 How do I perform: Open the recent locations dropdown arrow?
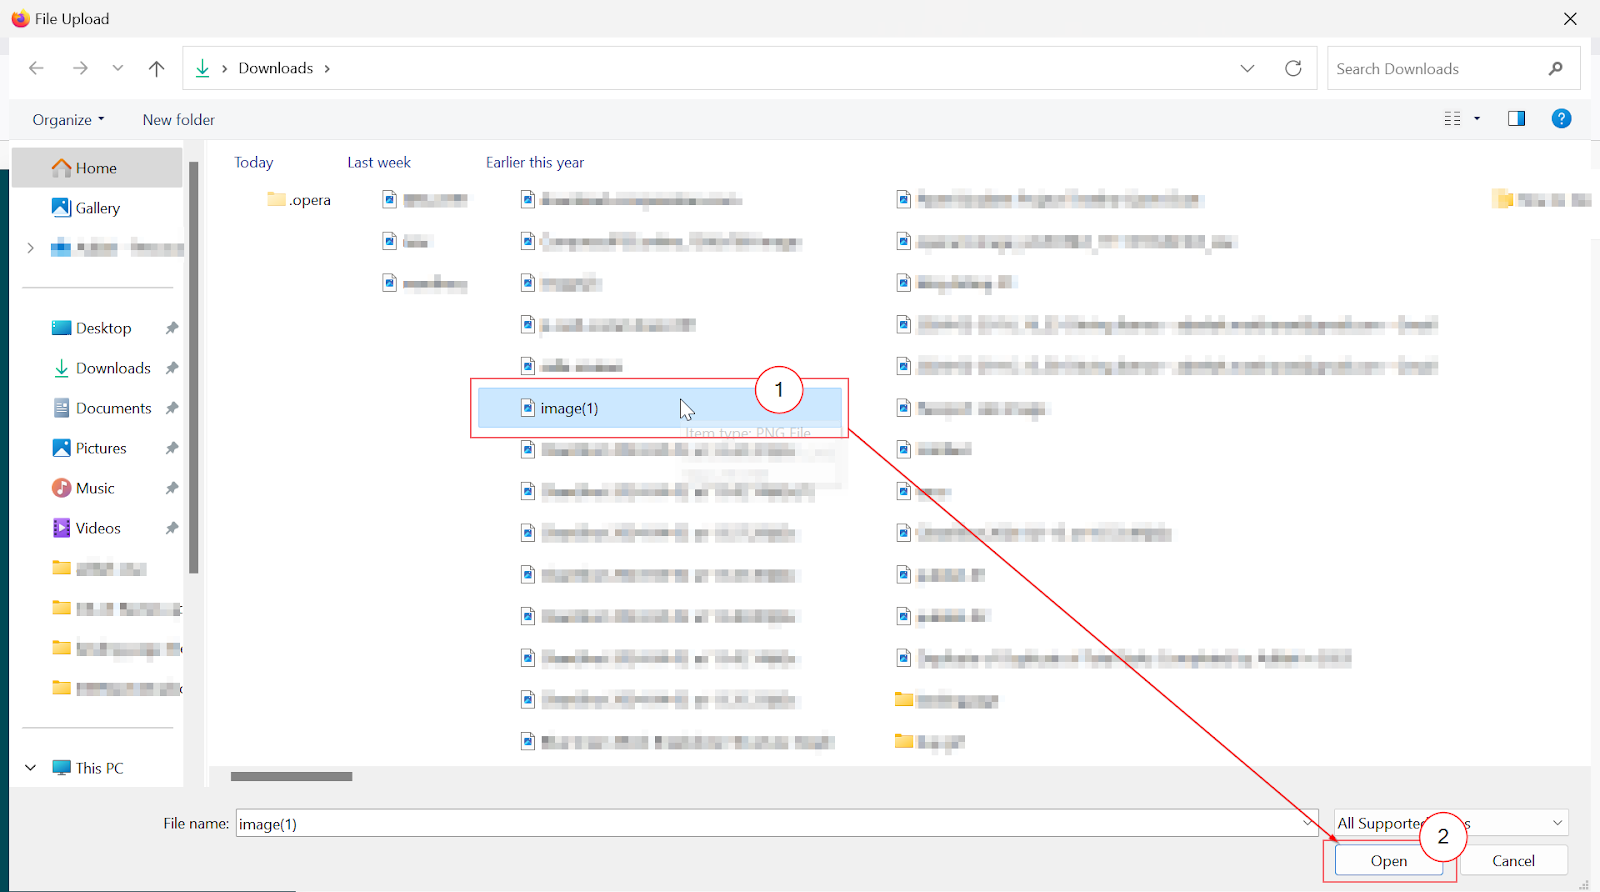point(118,68)
